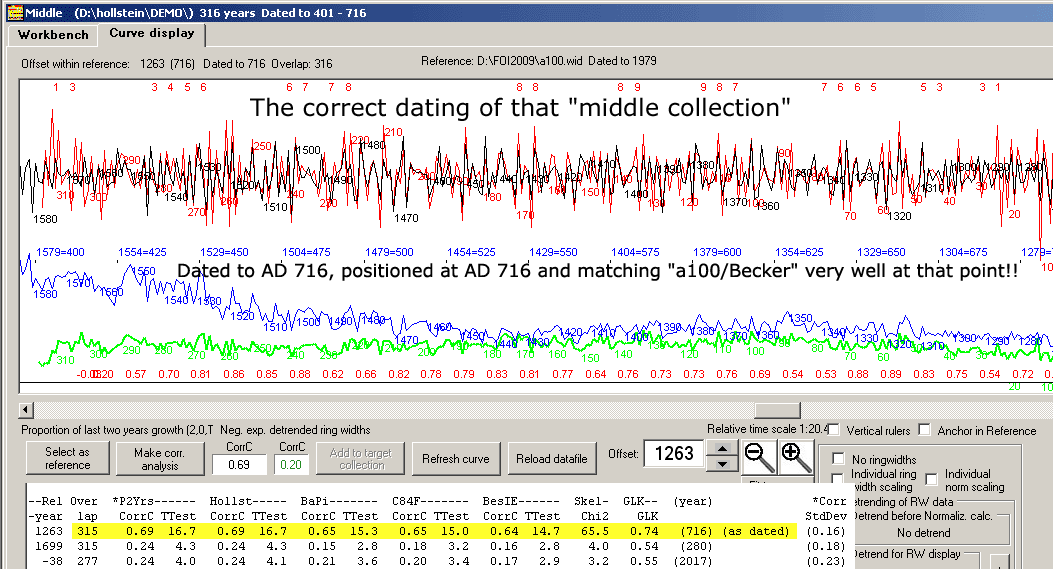This screenshot has width=1053, height=570.
Task: Click the Select as reference button
Action: (67, 459)
